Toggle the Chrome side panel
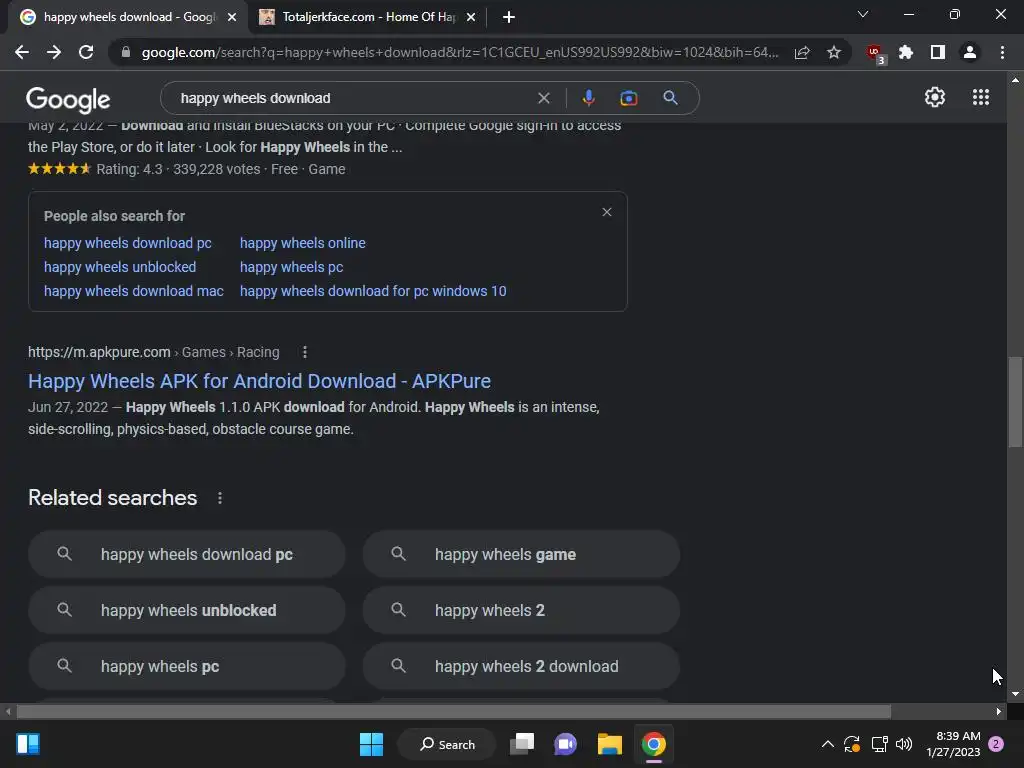The image size is (1024, 768). click(x=938, y=52)
